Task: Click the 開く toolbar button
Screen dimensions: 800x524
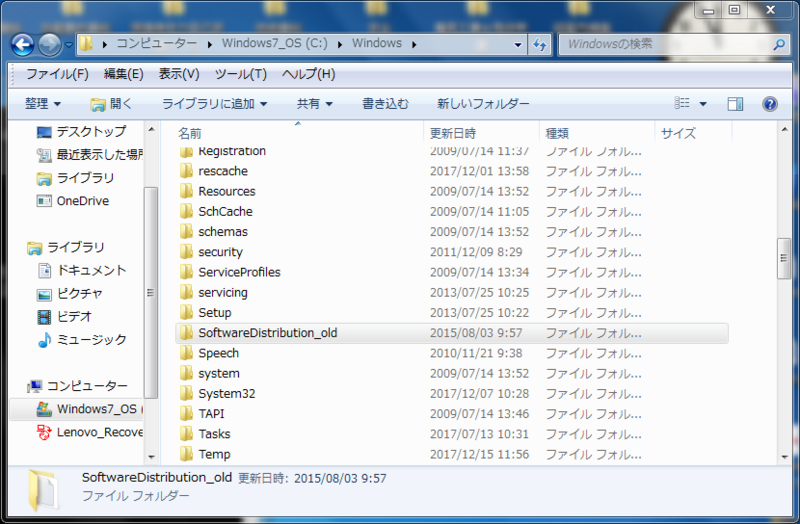Action: tap(111, 104)
